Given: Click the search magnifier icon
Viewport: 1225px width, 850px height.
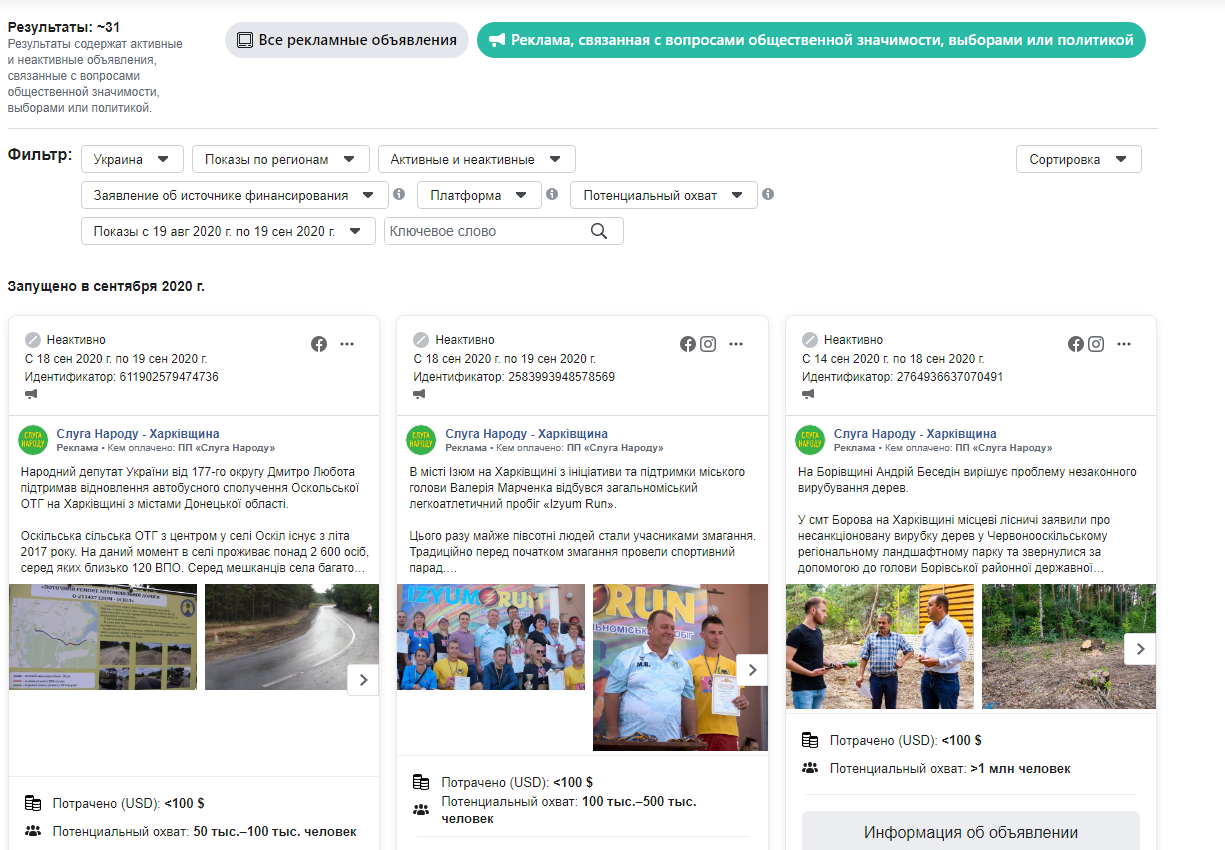Looking at the screenshot, I should click(x=599, y=231).
